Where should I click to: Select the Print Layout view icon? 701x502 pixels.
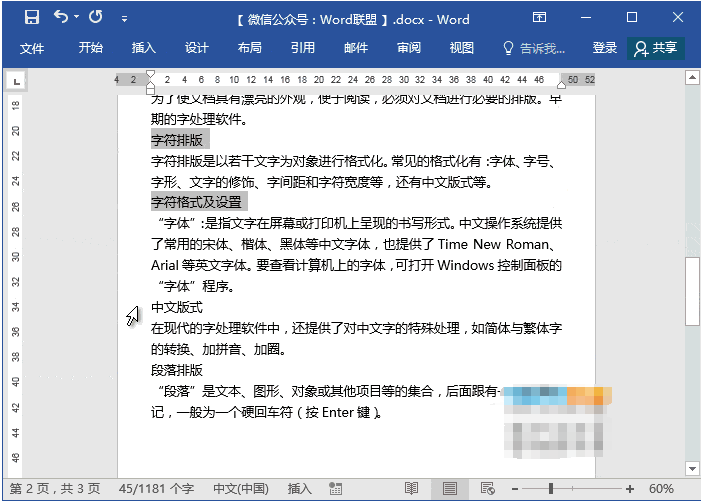[449, 488]
